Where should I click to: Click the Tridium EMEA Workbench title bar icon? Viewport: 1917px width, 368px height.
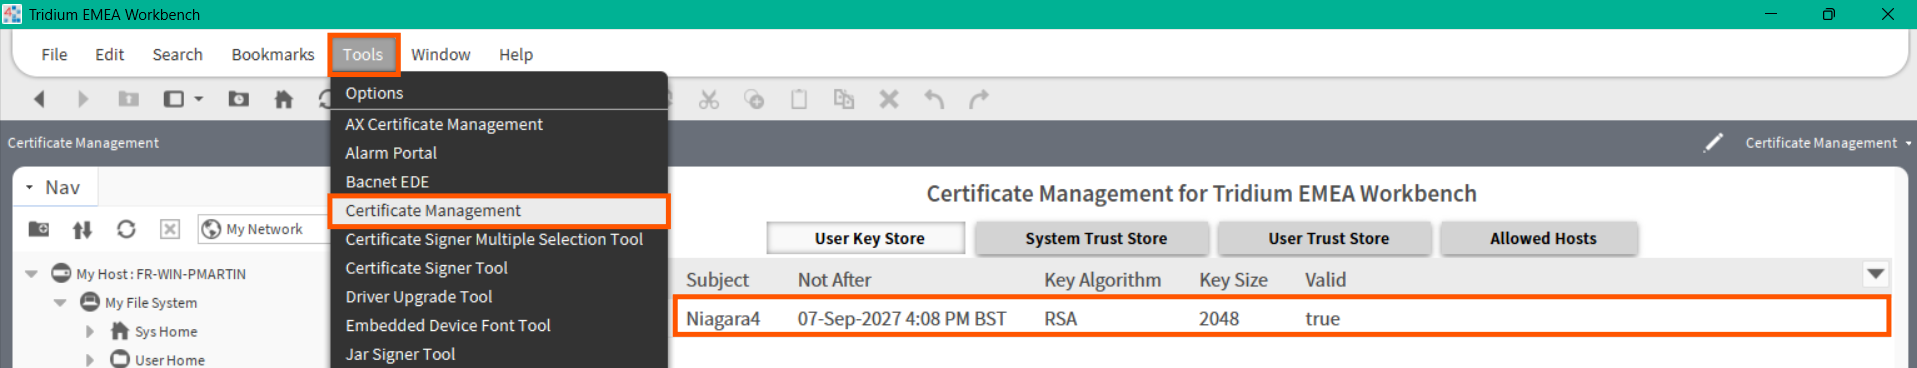point(12,14)
